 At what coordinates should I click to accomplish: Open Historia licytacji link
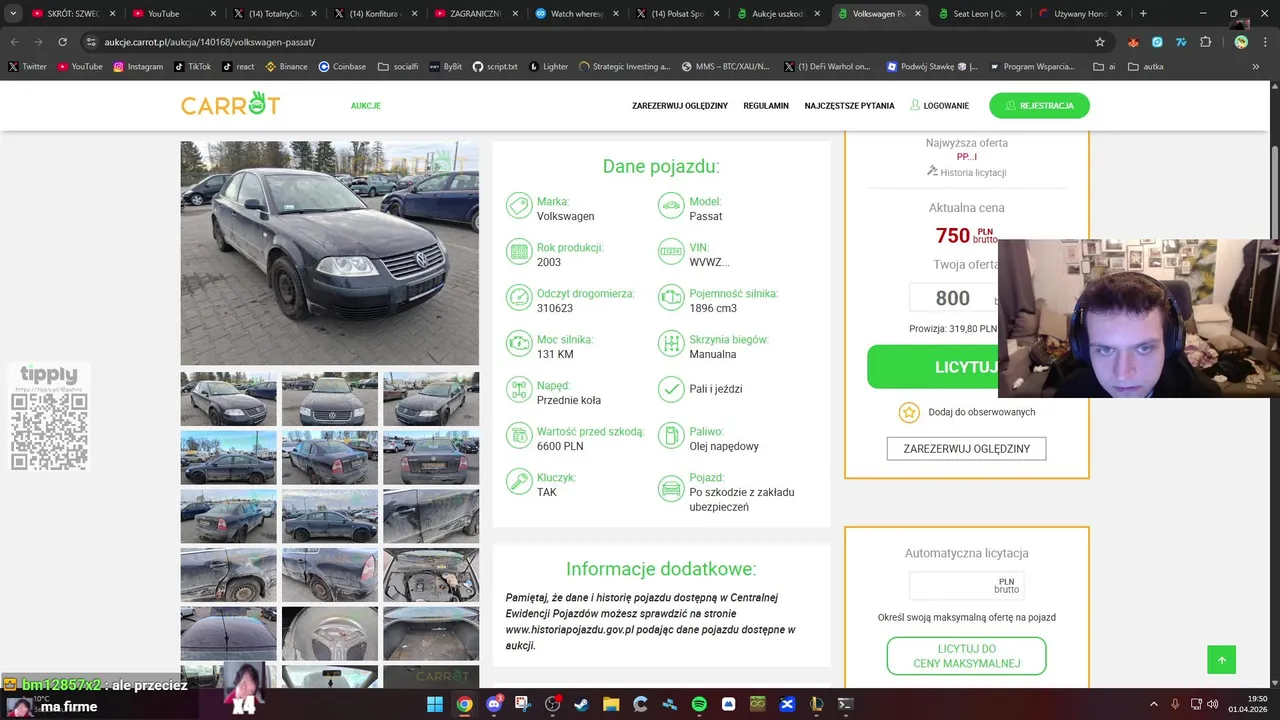pos(966,172)
